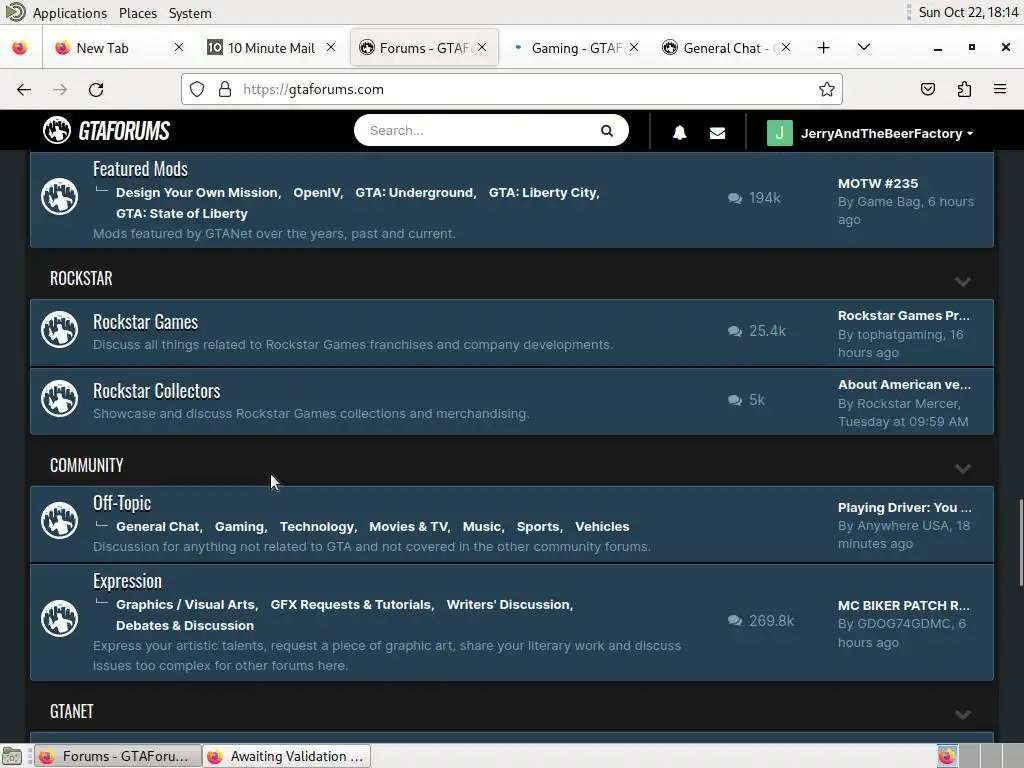The width and height of the screenshot is (1024, 768).
Task: Click the comments icon next to 25.4k
Action: point(735,331)
